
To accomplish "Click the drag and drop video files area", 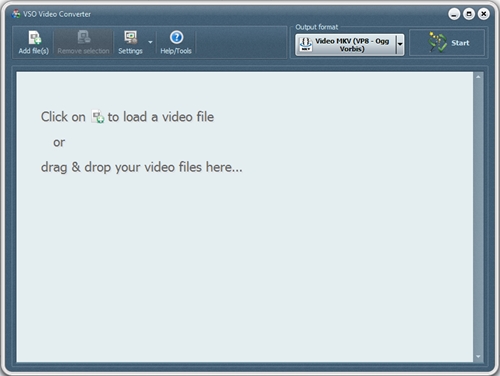I will [x=245, y=217].
